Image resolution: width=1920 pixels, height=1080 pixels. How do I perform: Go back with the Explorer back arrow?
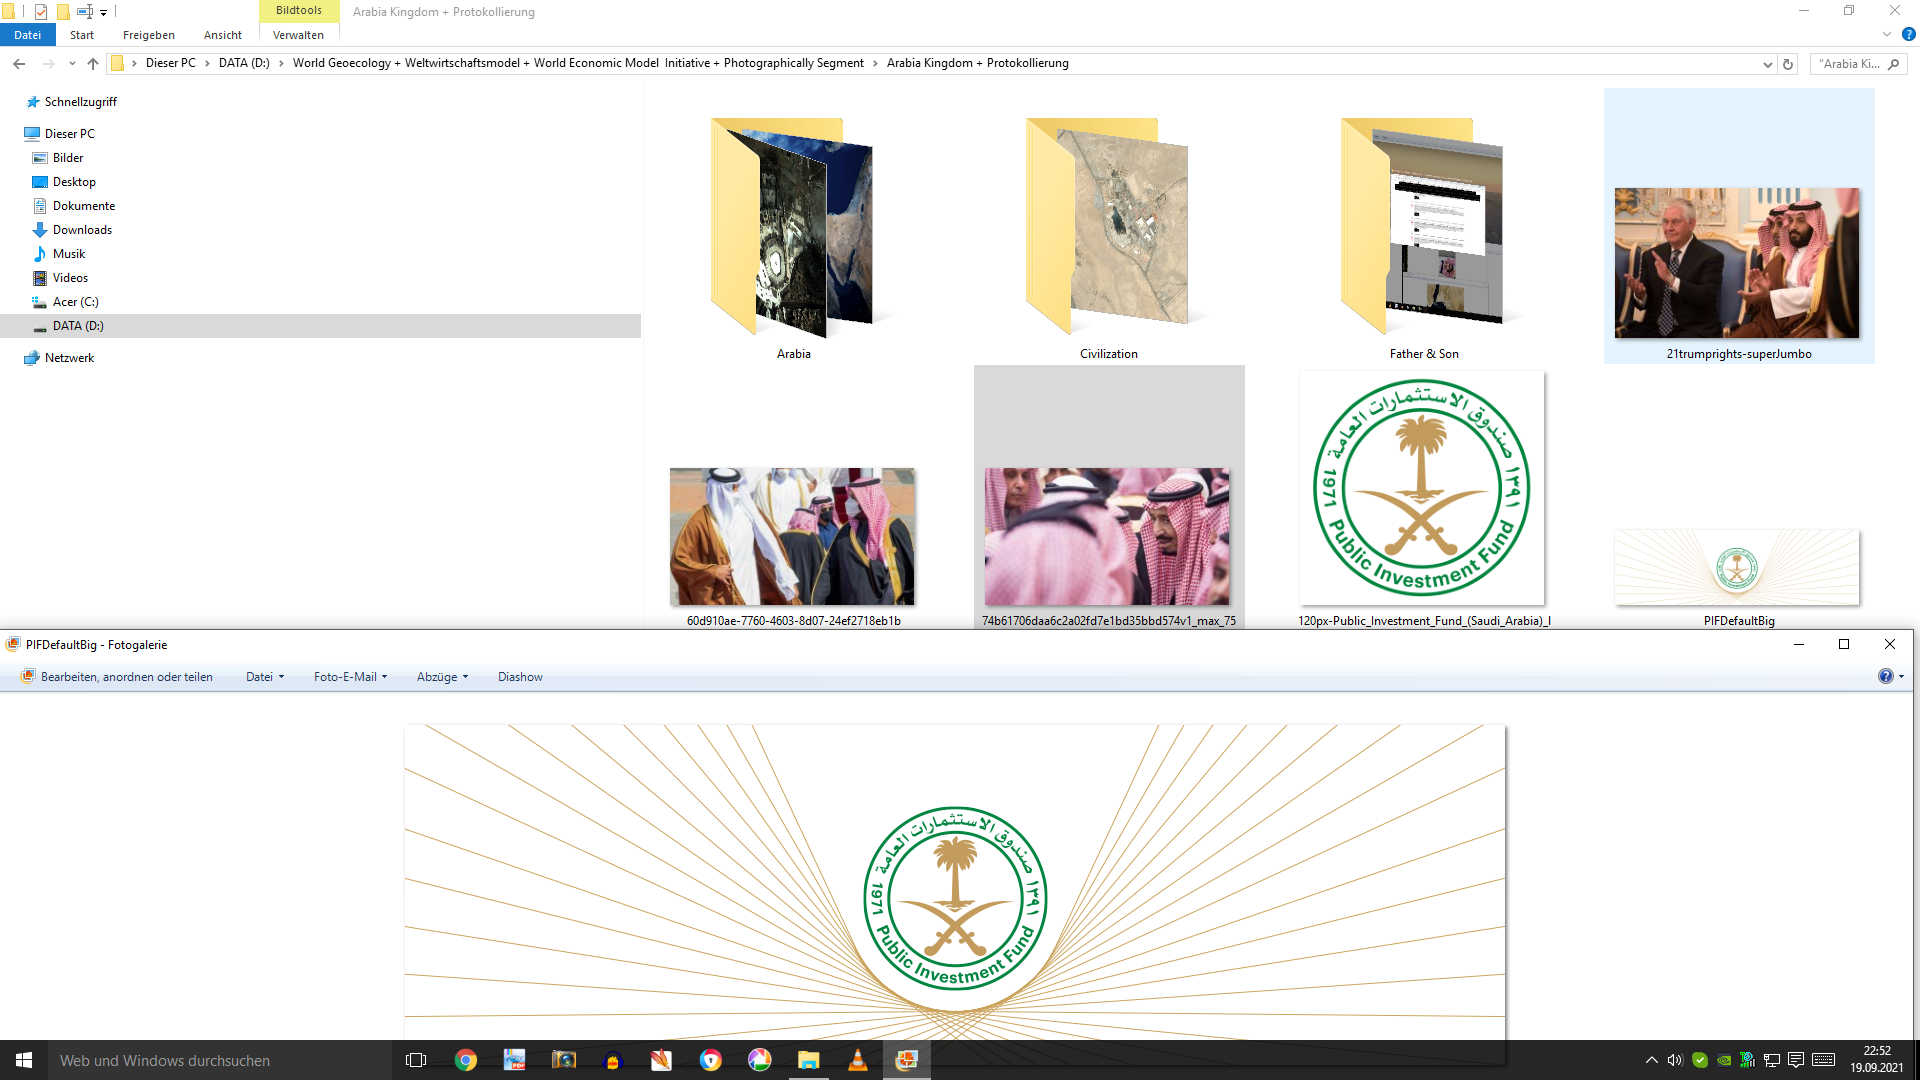(x=19, y=63)
